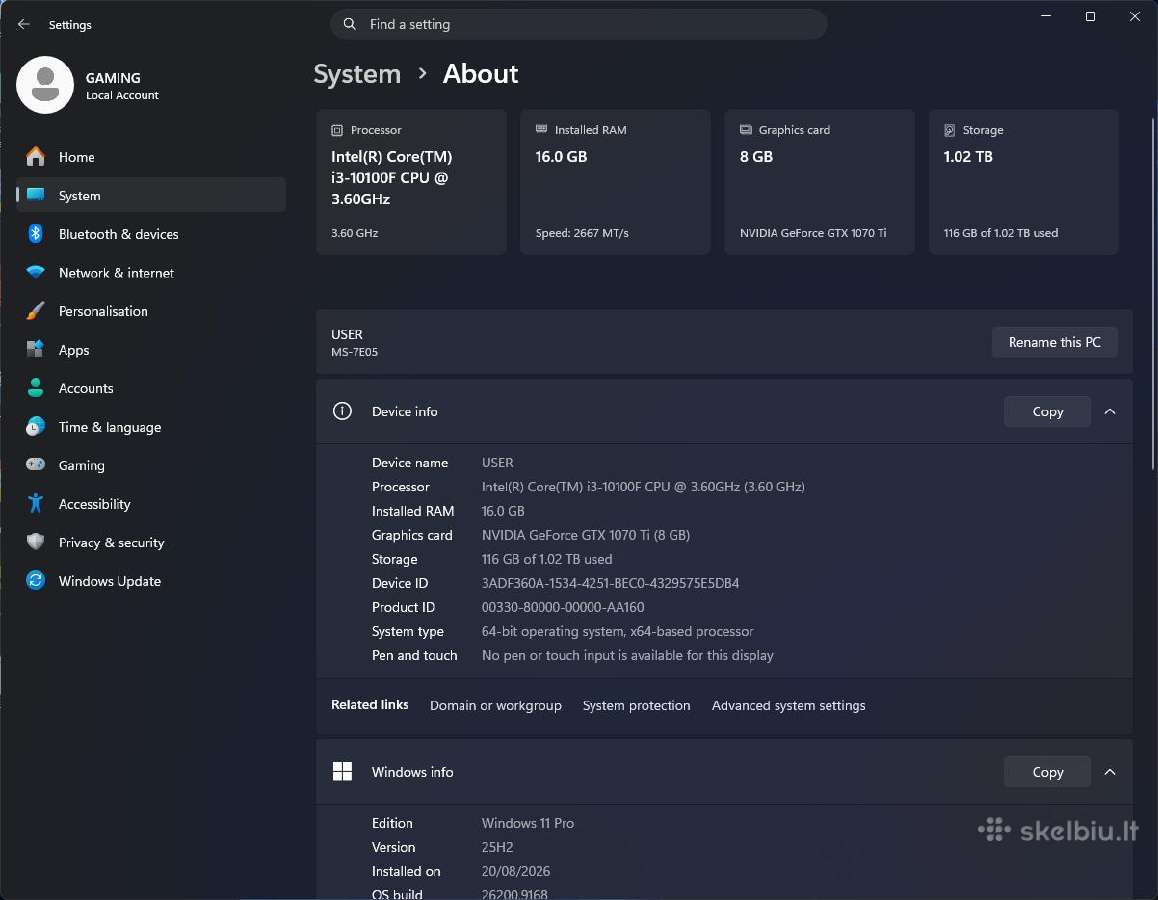Open Advanced system settings link

point(788,705)
